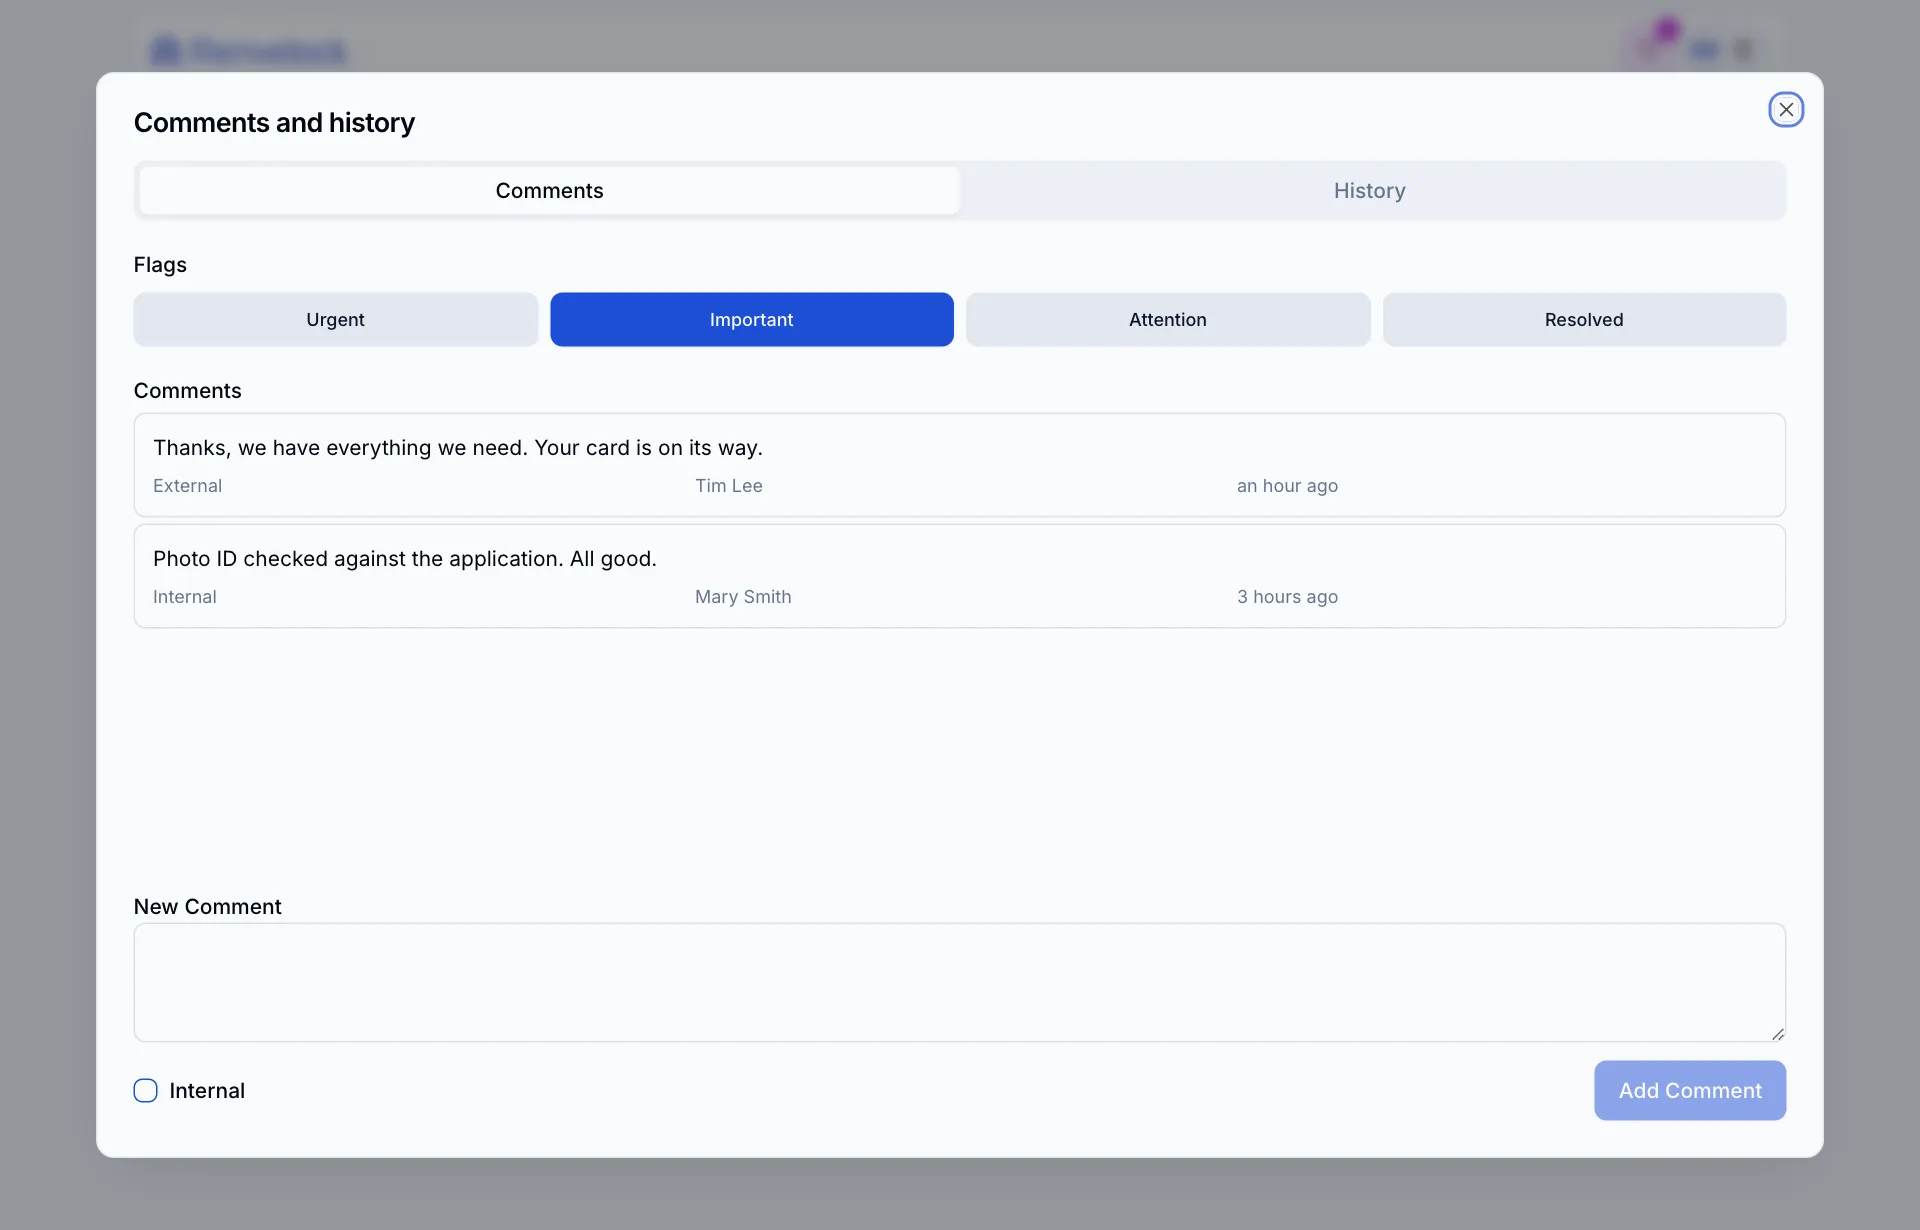Screen dimensions: 1920x1230
Task: Click the author name Tim Lee
Action: click(729, 486)
